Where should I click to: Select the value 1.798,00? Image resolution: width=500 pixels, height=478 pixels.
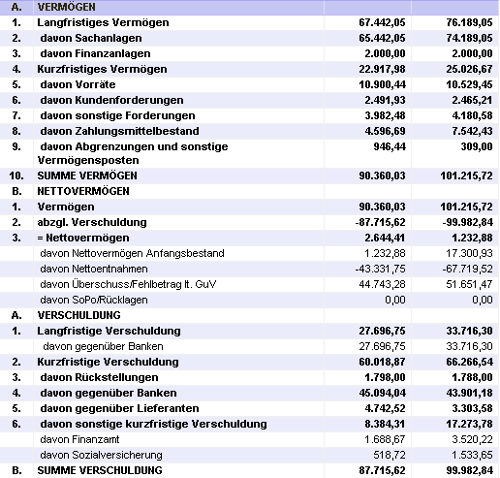[x=385, y=377]
